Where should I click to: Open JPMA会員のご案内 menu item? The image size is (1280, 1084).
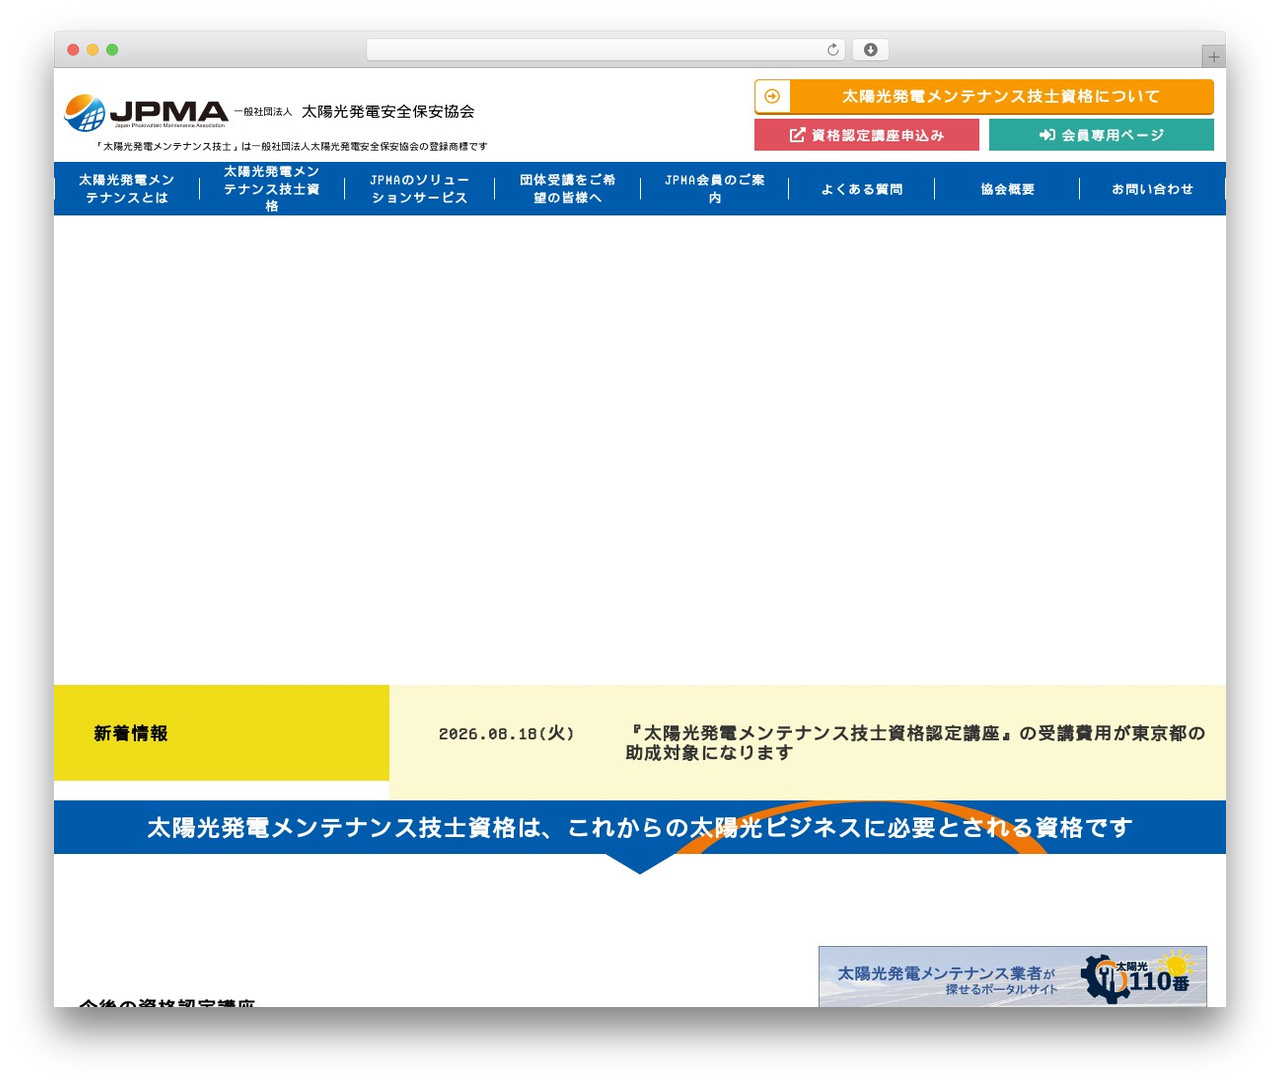(715, 189)
